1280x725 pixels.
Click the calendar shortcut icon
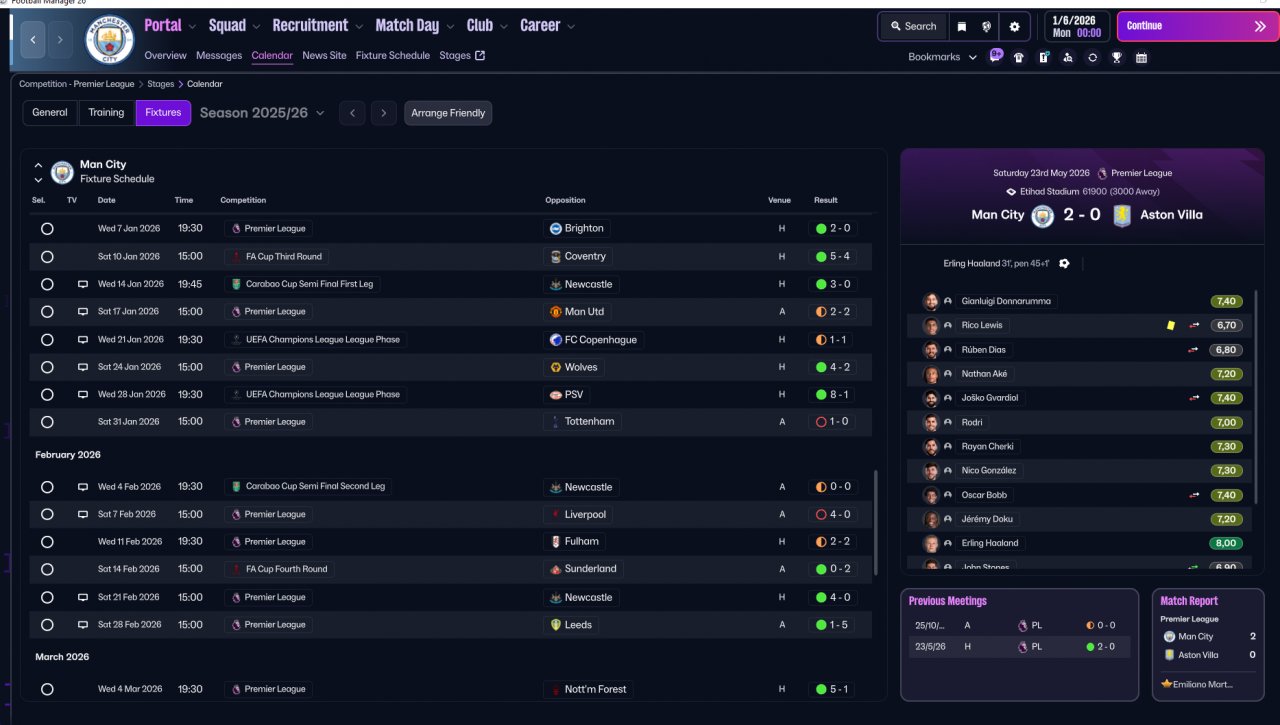pyautogui.click(x=1141, y=57)
